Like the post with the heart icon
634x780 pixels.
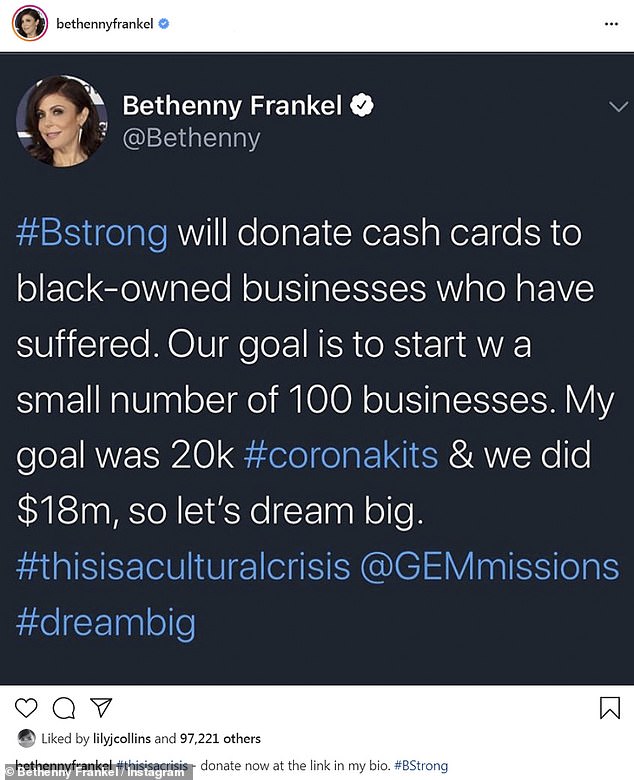pos(27,709)
